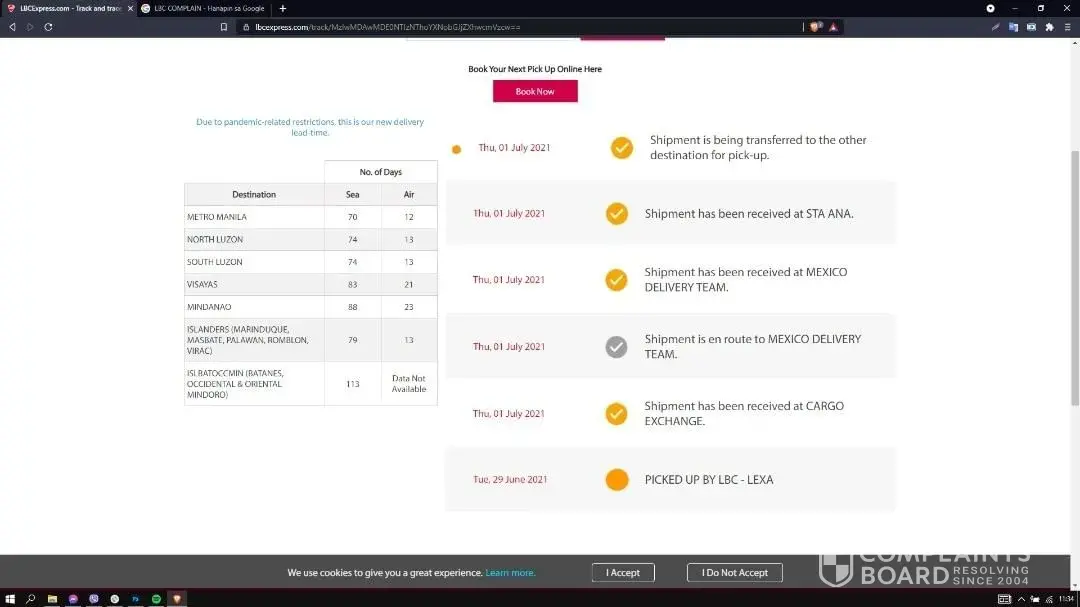1080x607 pixels.
Task: Click the browser reload button
Action: pos(48,27)
